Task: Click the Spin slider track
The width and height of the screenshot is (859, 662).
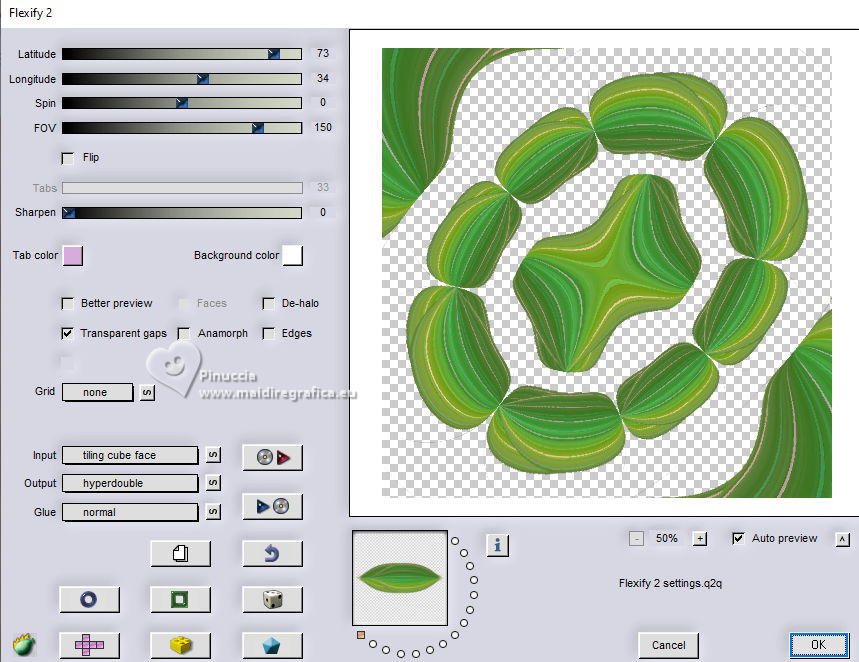Action: 182,103
